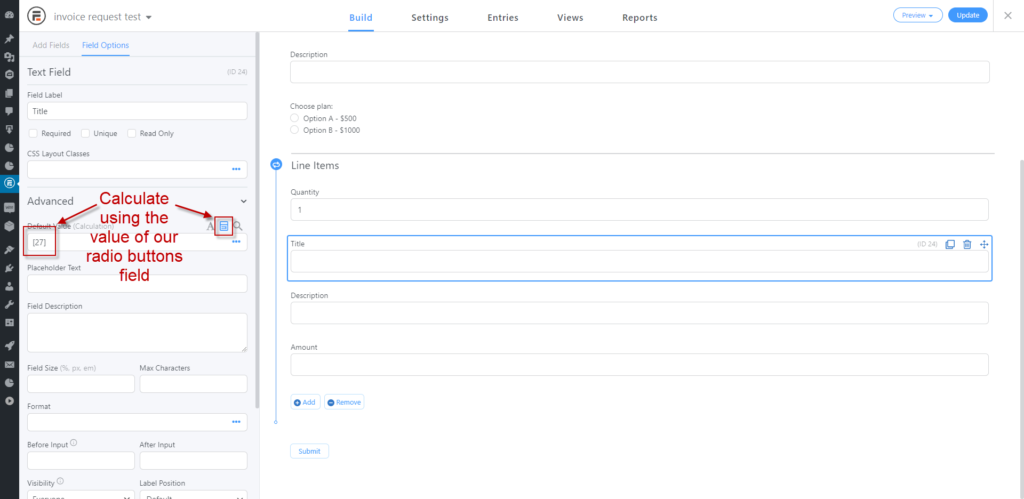This screenshot has height=499, width=1024.
Task: Click the Submit button
Action: click(310, 451)
